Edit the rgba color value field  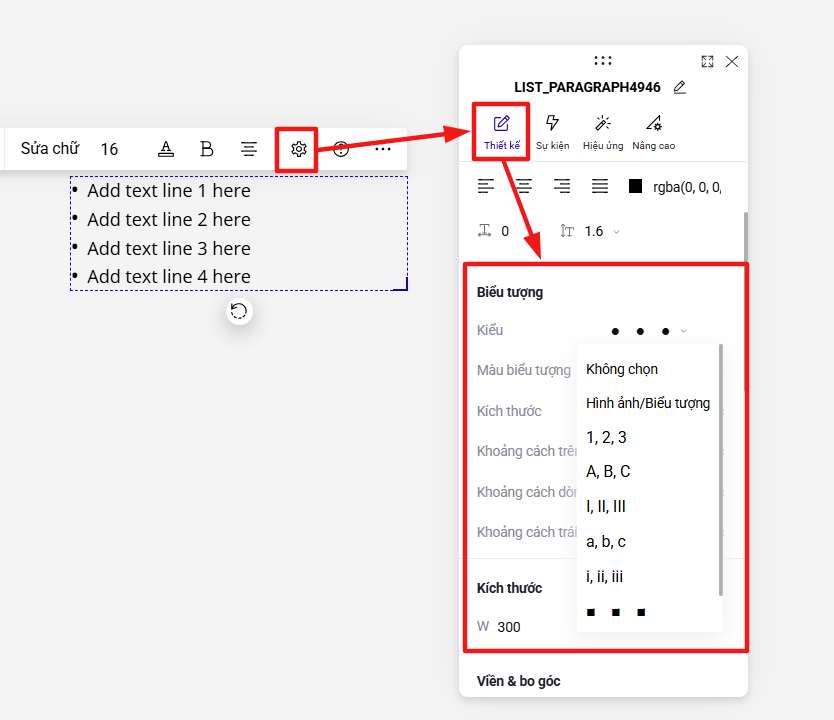pos(687,187)
